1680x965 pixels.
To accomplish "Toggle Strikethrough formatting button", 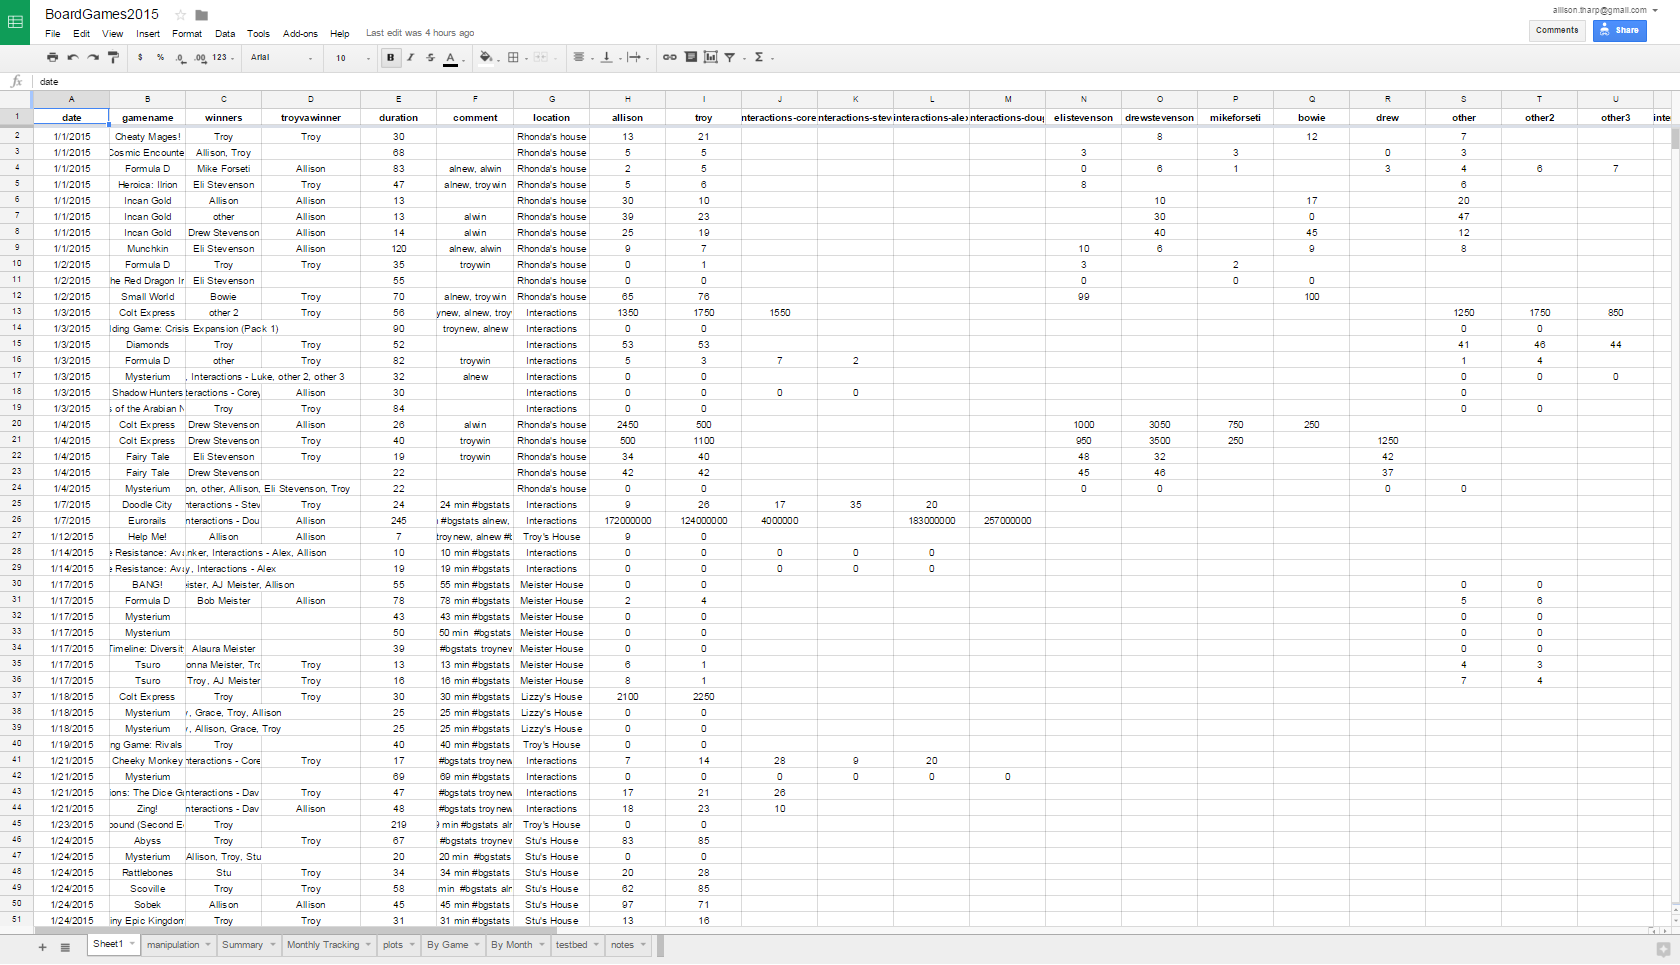I will 430,58.
